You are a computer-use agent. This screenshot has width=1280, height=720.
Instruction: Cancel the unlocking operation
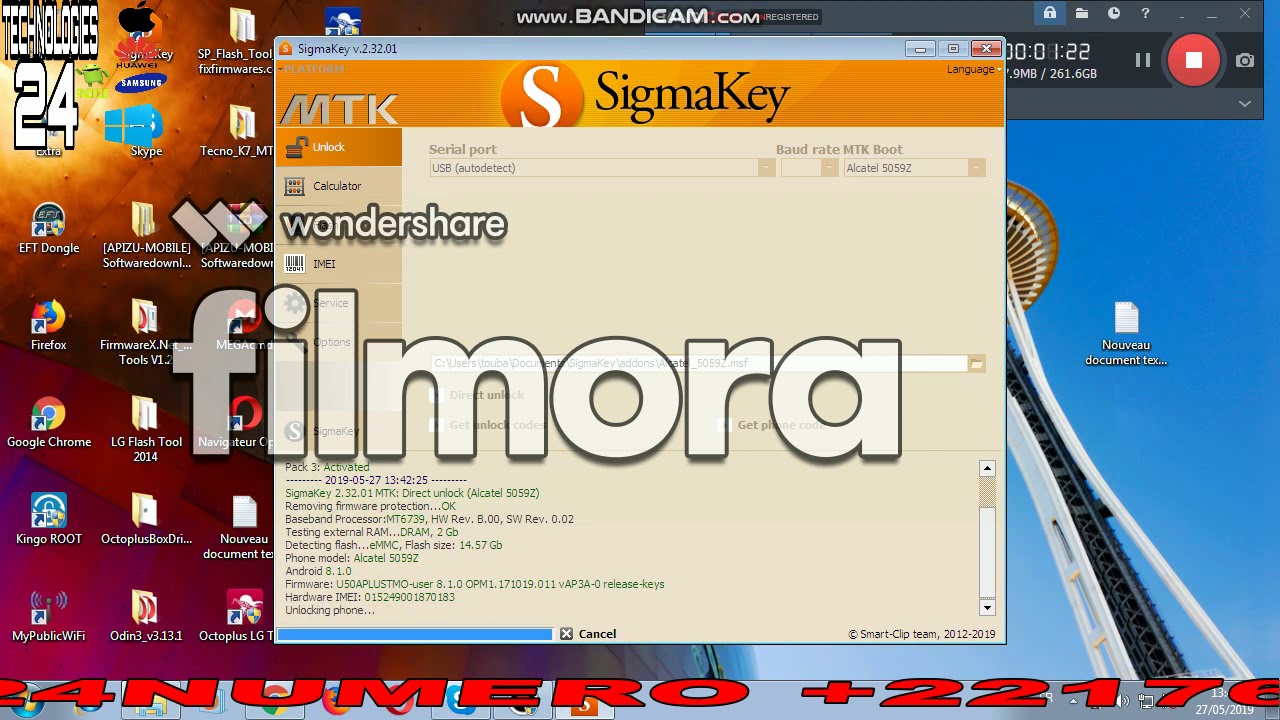[x=588, y=634]
